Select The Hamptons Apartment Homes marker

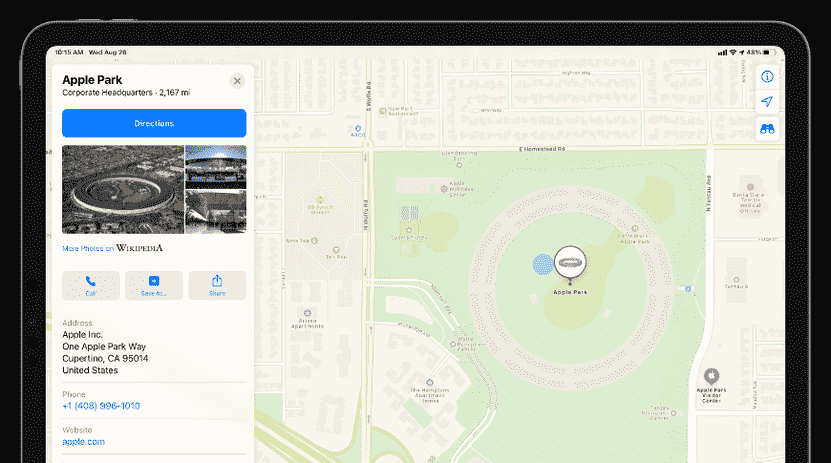pyautogui.click(x=432, y=382)
